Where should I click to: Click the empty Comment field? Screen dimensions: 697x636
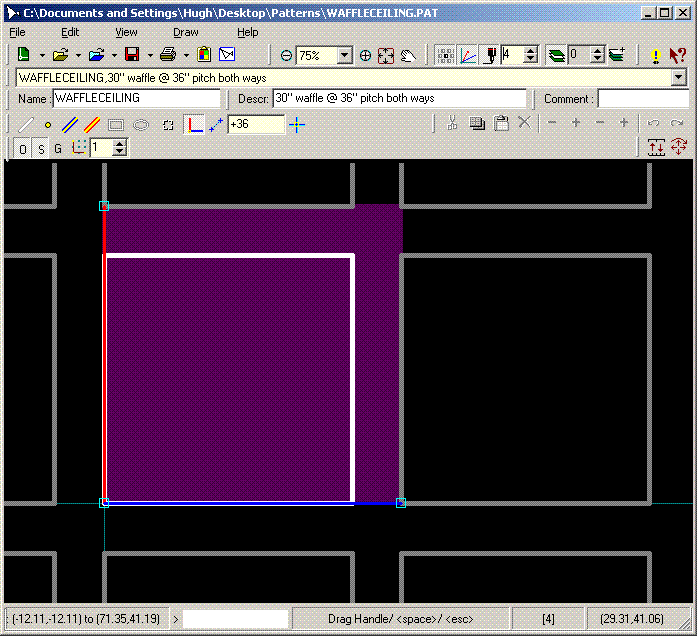click(x=643, y=99)
